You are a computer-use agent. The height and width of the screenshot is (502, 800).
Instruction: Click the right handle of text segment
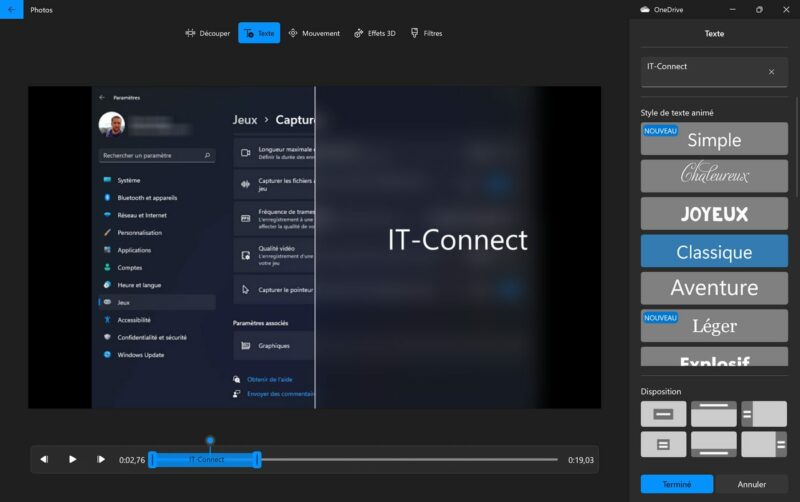[258, 460]
